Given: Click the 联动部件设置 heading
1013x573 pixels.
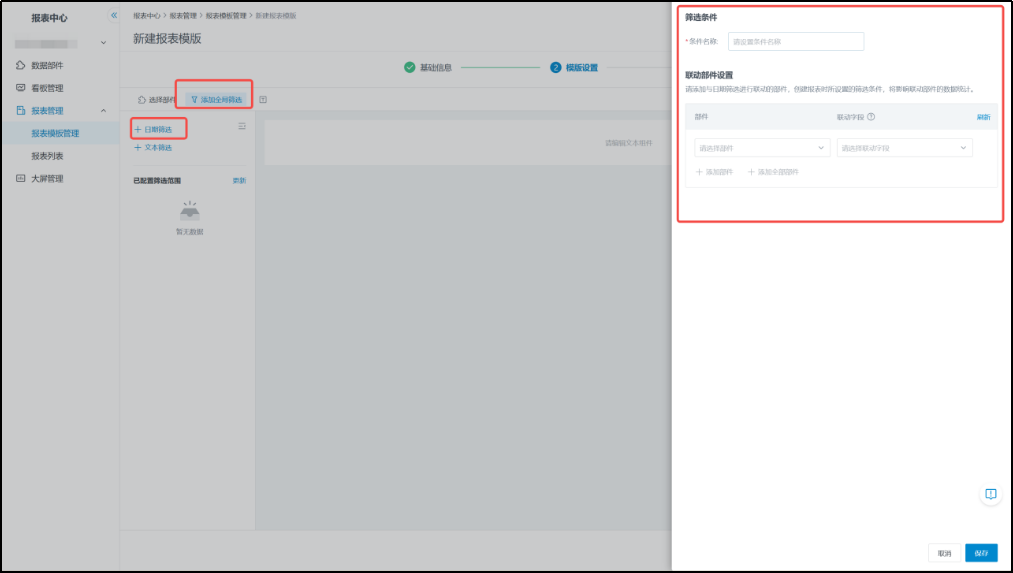Looking at the screenshot, I should pyautogui.click(x=709, y=75).
